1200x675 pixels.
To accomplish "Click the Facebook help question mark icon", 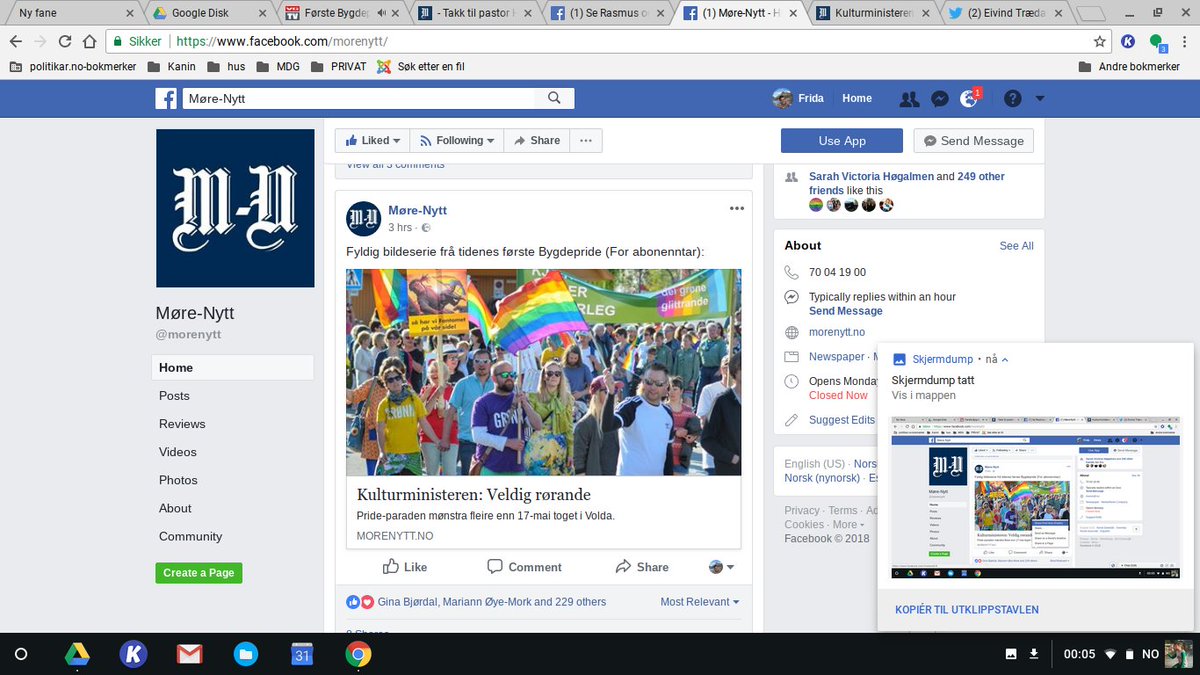I will click(x=1010, y=98).
